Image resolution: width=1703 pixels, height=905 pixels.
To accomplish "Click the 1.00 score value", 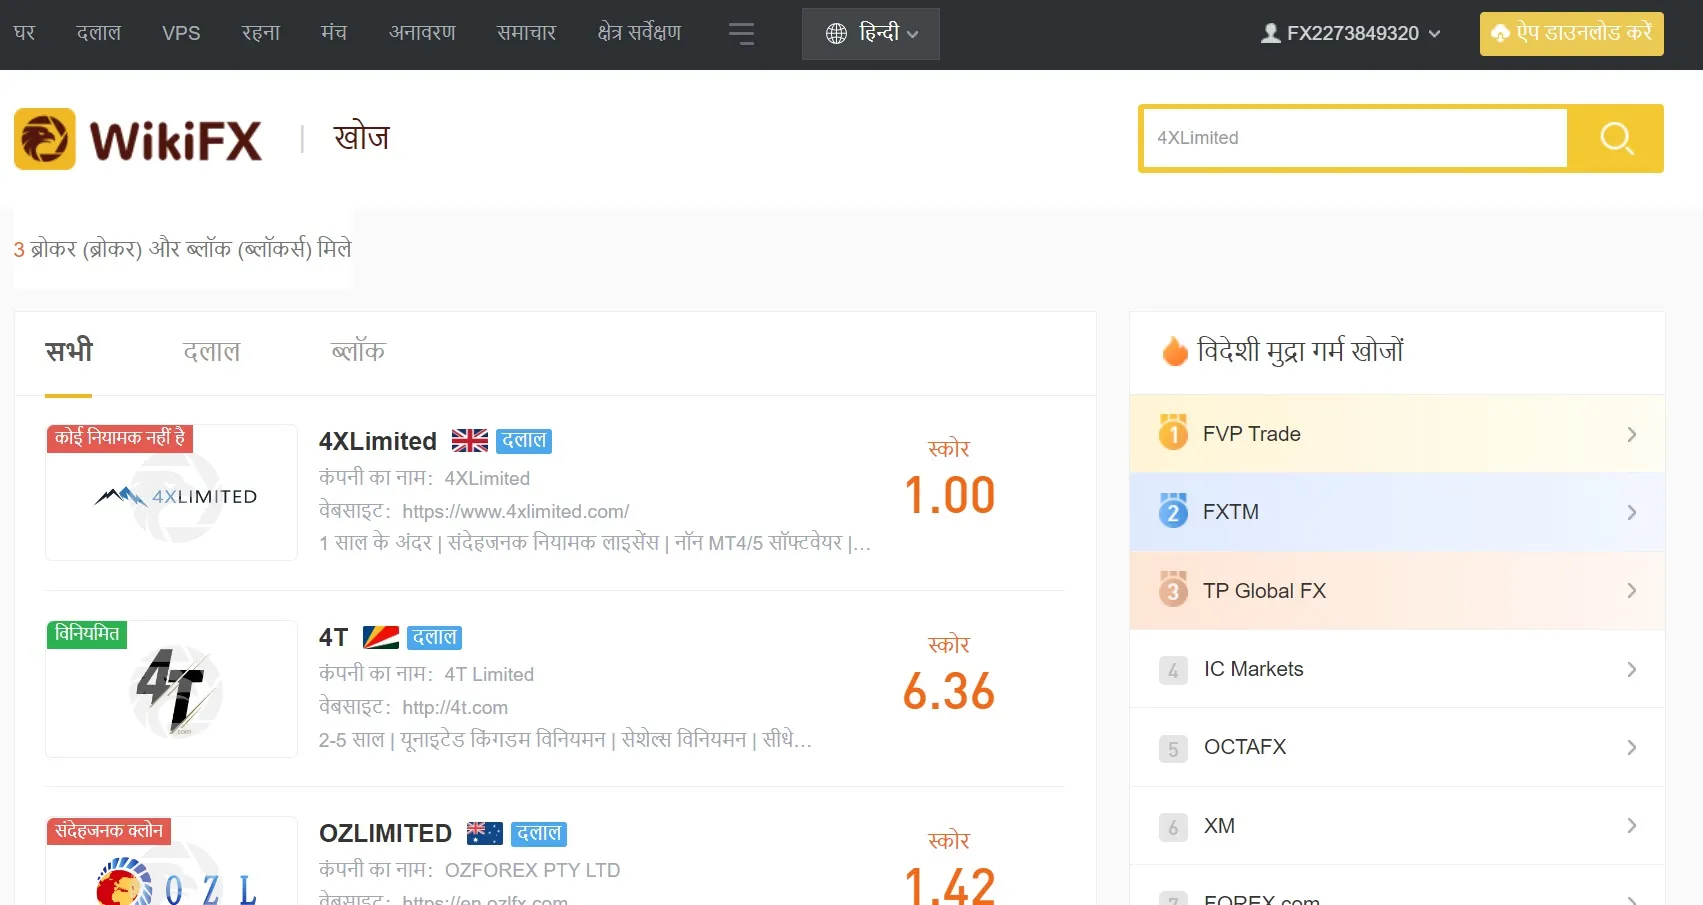I will point(949,495).
